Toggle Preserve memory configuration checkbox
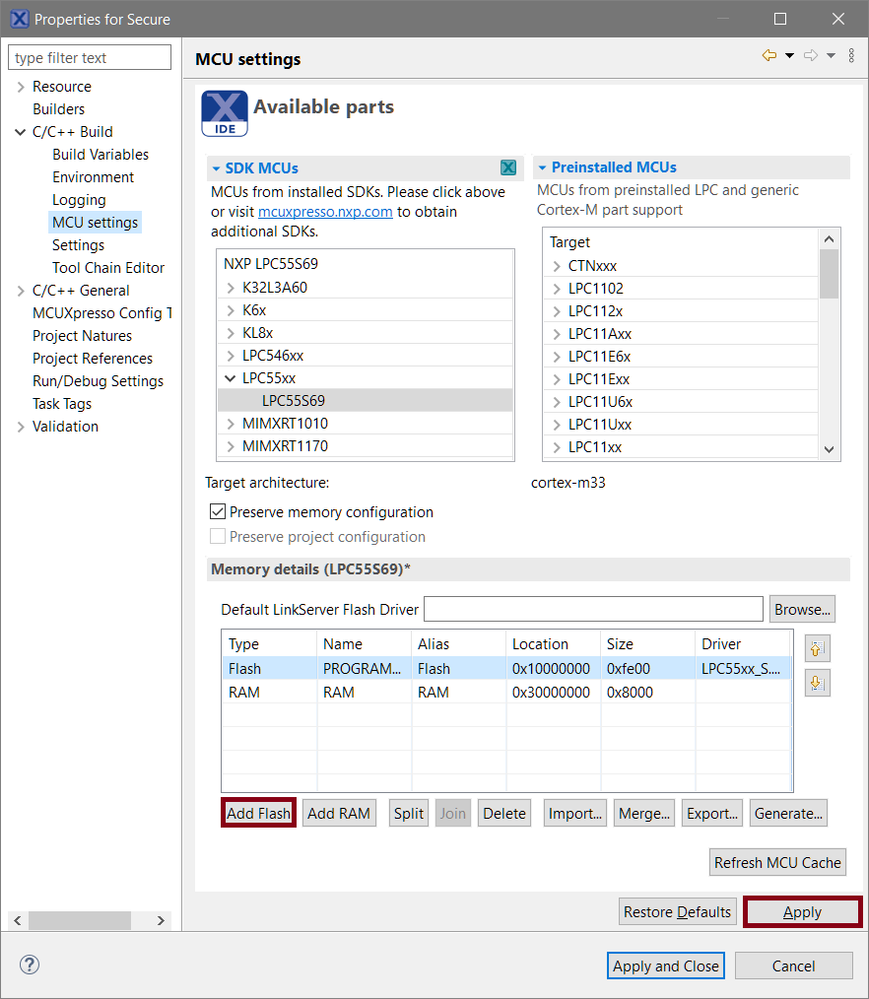The width and height of the screenshot is (869, 999). [218, 512]
